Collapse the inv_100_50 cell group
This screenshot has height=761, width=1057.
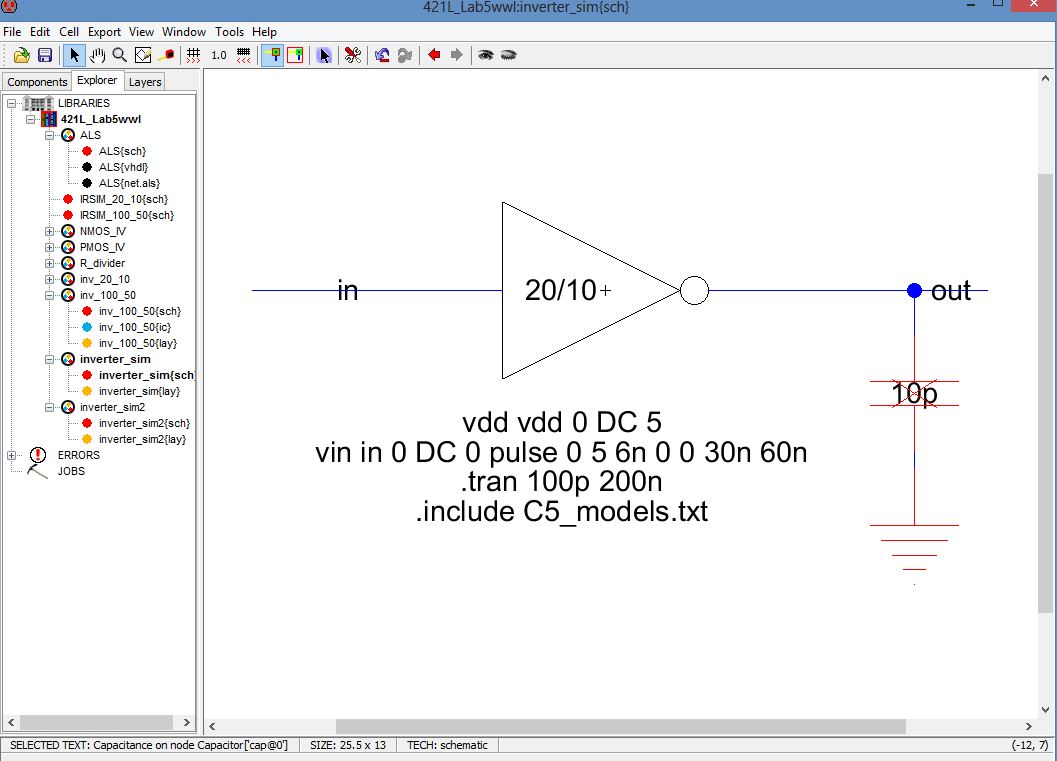49,295
